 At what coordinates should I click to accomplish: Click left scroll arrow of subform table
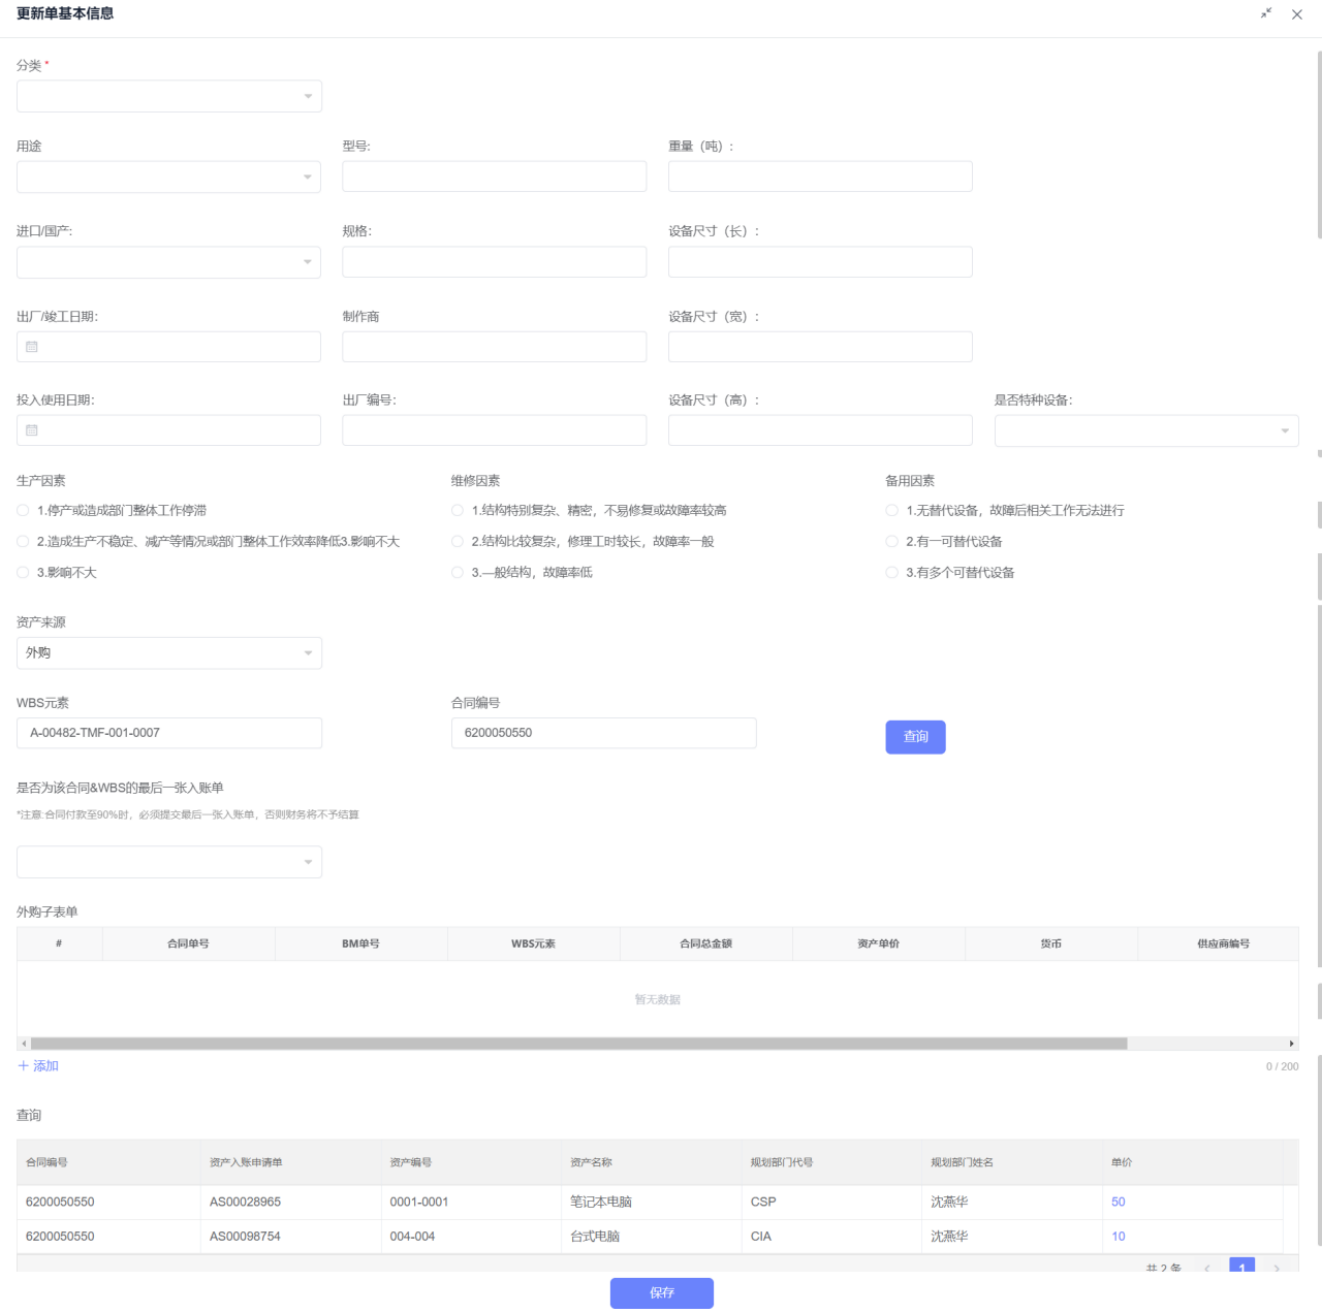pyautogui.click(x=24, y=1043)
